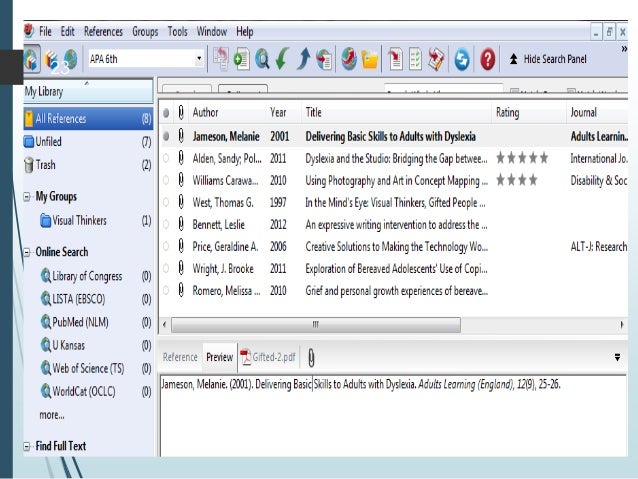
Task: Click the Sync library icon
Action: pos(462,59)
